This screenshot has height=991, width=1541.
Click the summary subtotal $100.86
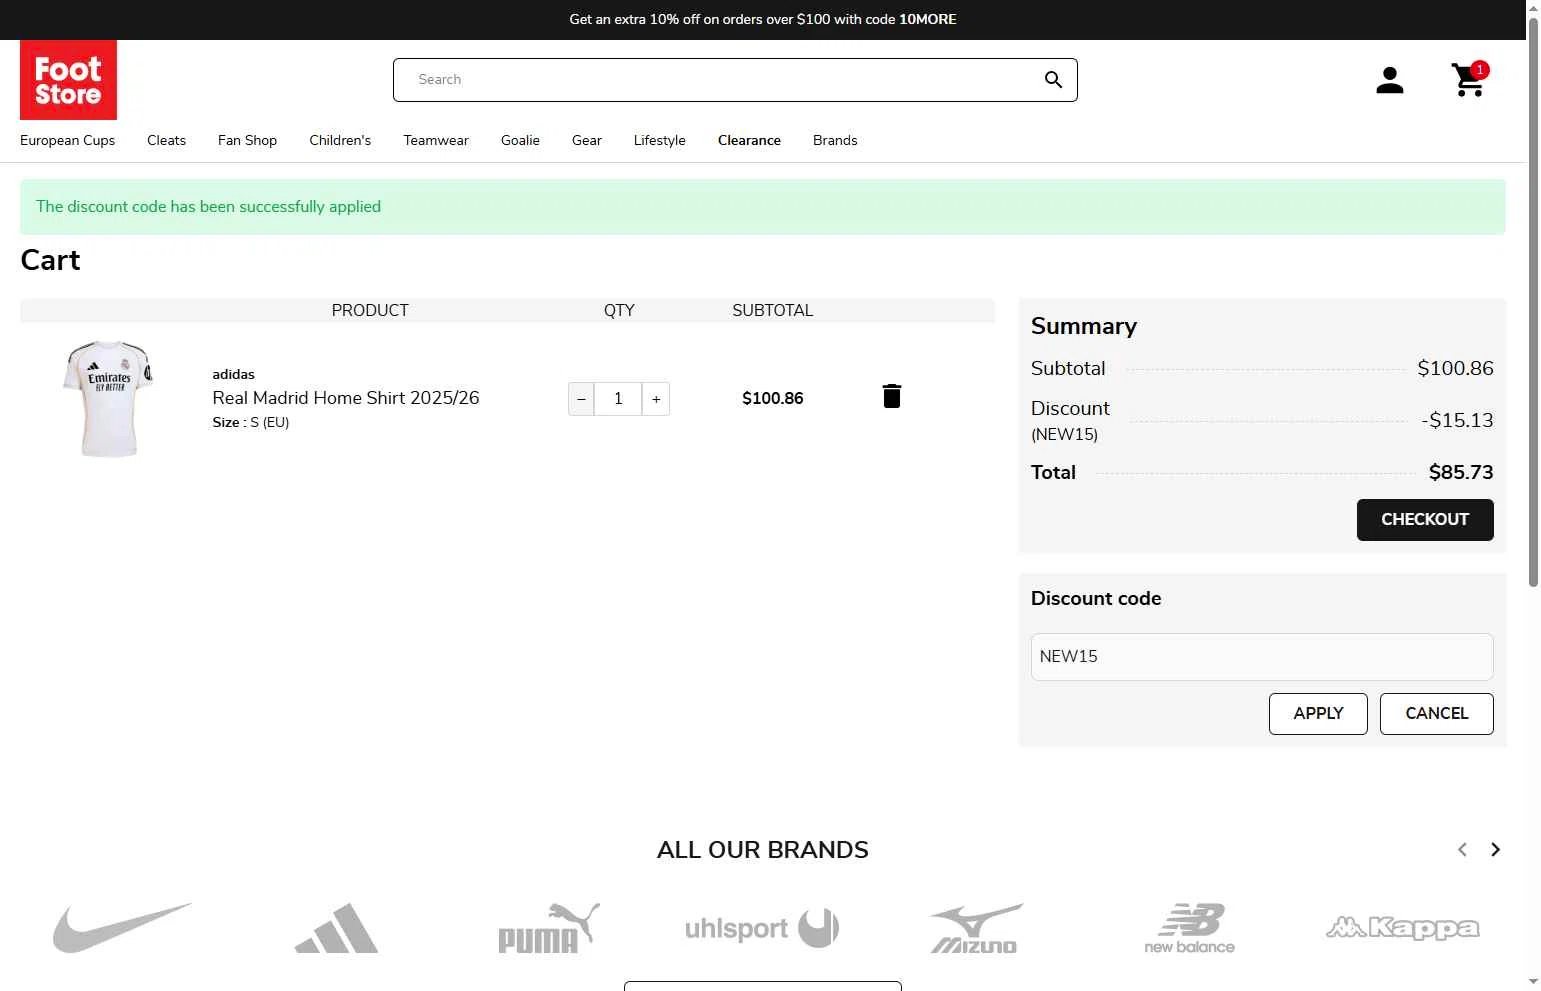tap(1455, 368)
